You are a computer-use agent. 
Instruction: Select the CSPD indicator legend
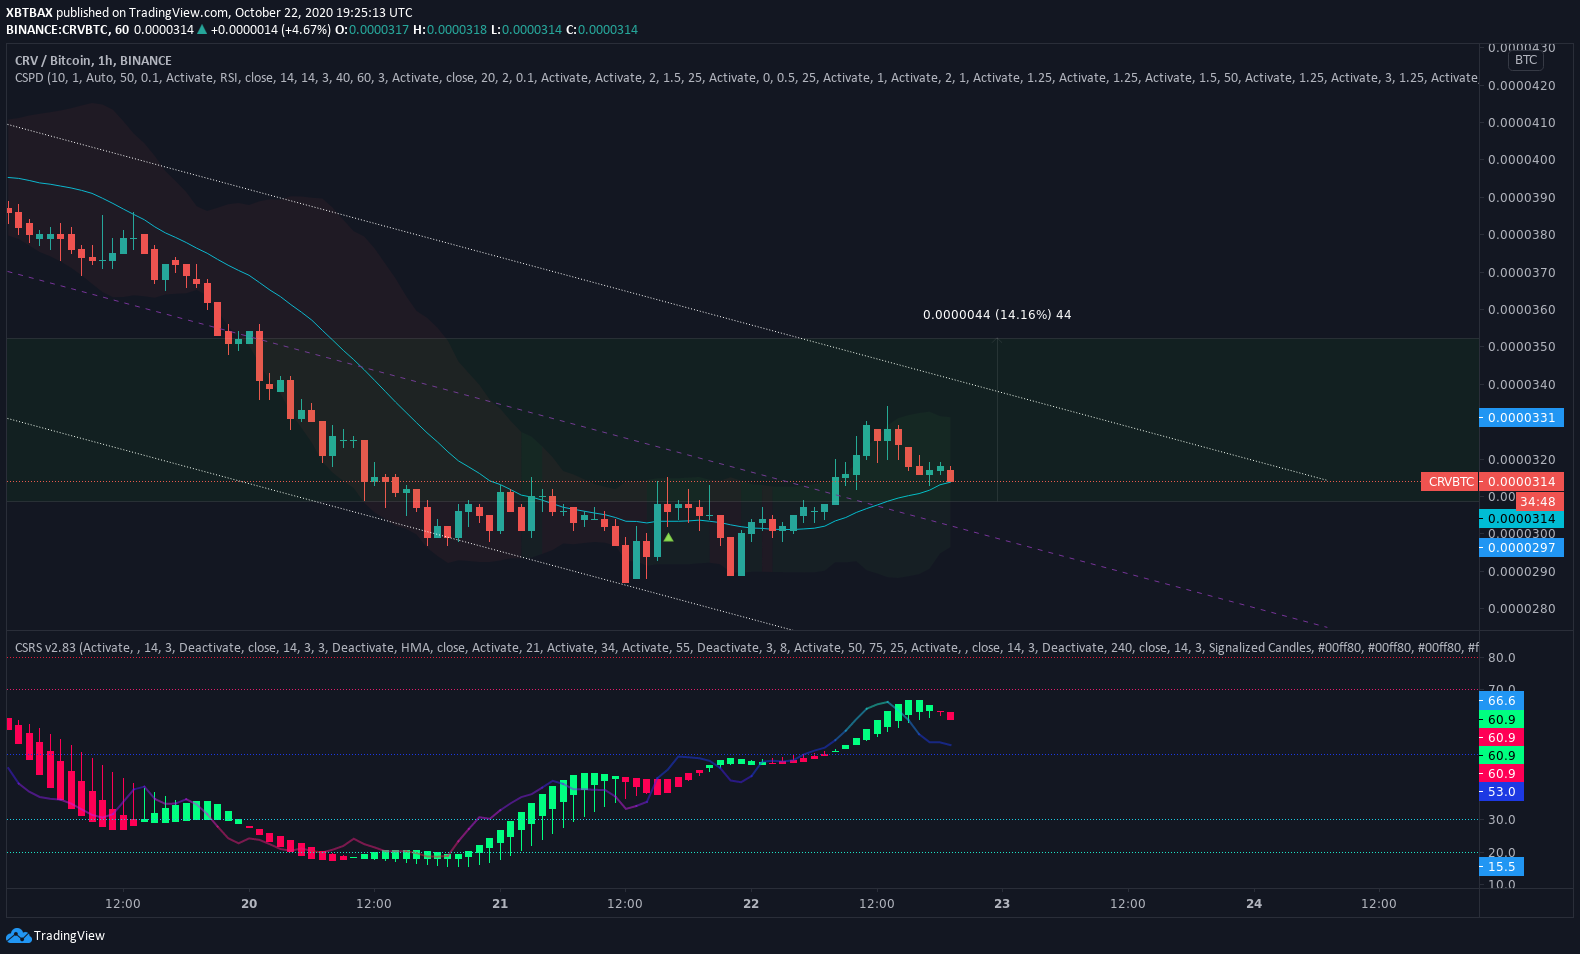click(745, 78)
